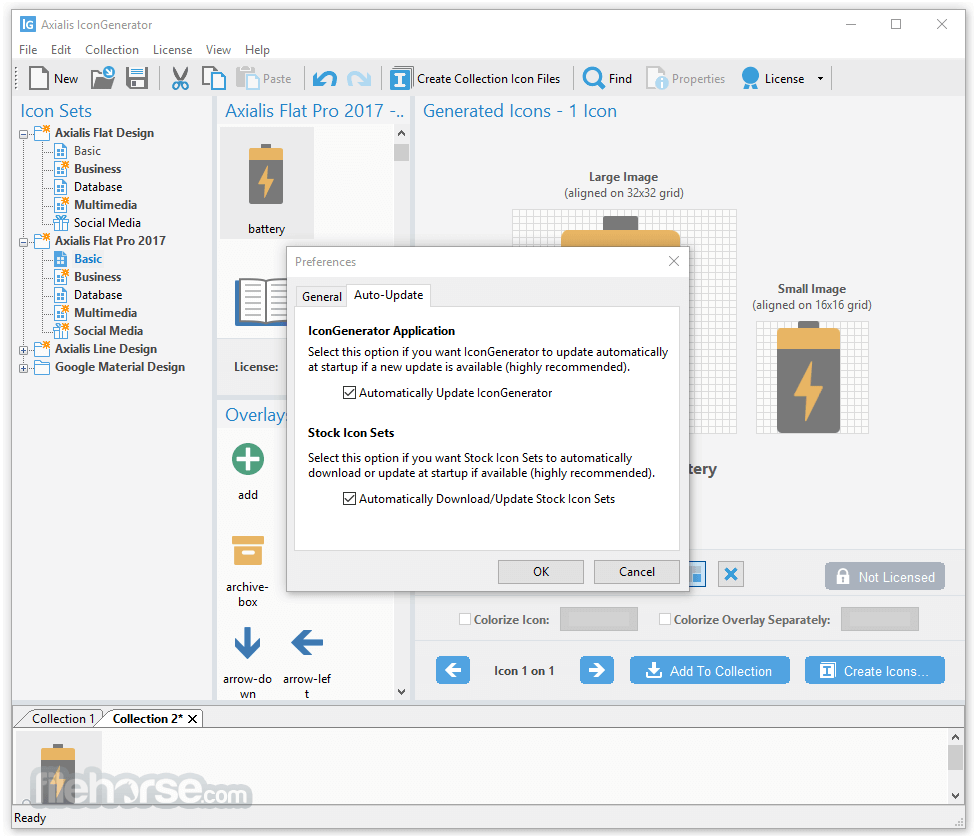The width and height of the screenshot is (976, 839).
Task: Choose the add overlay icon
Action: (x=248, y=459)
